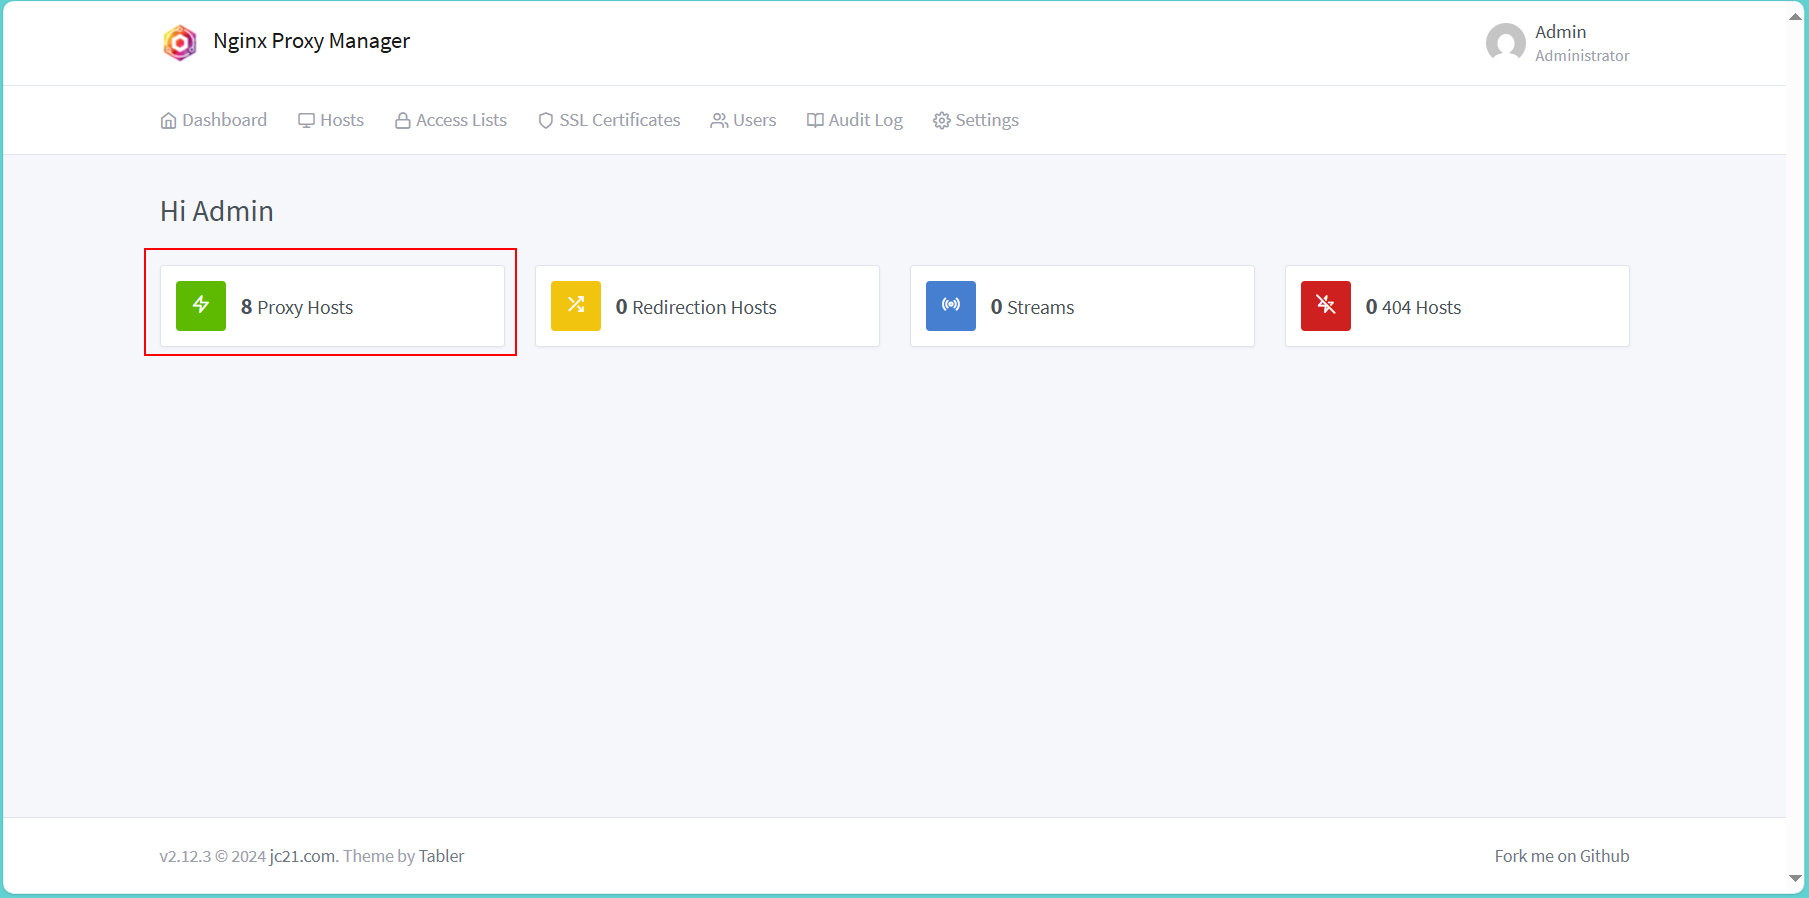Open the Fork me on Github link
This screenshot has width=1809, height=898.
click(1561, 856)
